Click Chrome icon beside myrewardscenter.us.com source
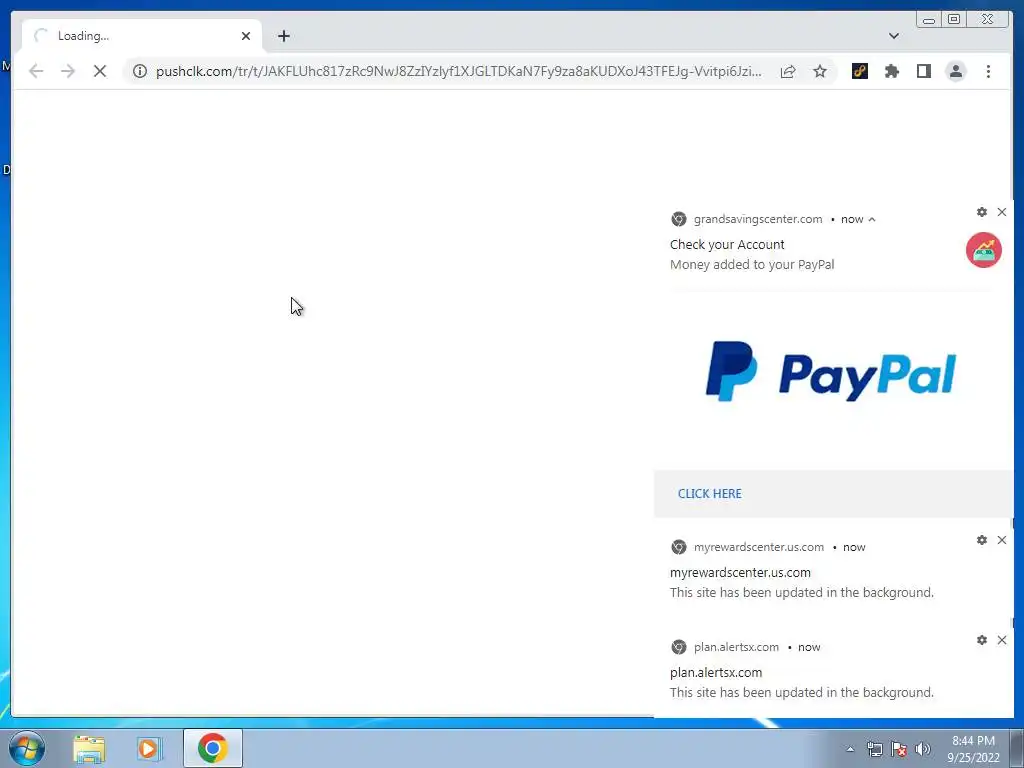 pos(679,547)
